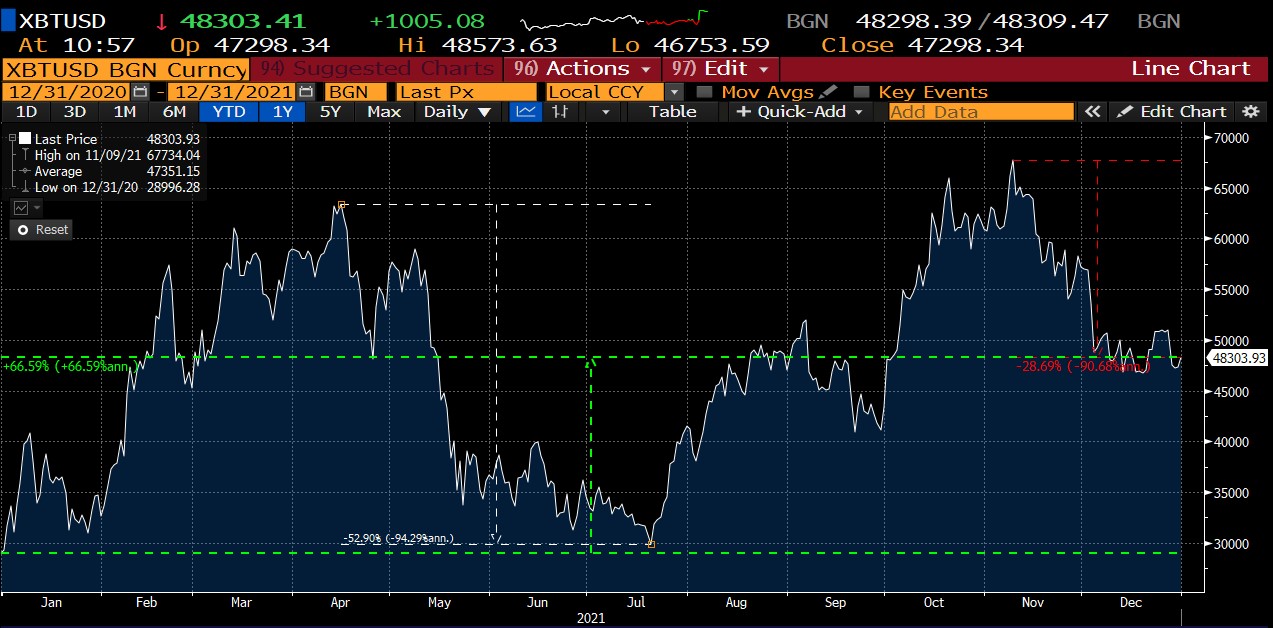Click the XBTUSD BGN Curncy security field
This screenshot has height=628, width=1273.
coord(125,69)
